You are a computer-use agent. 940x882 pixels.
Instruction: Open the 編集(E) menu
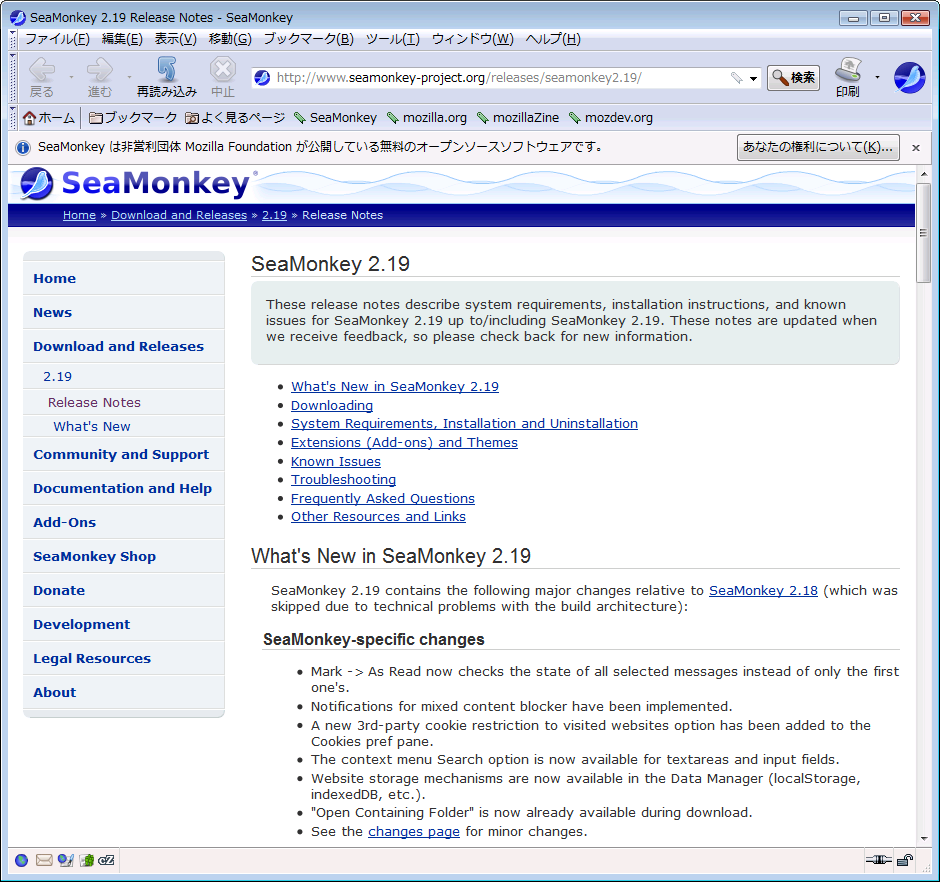[x=122, y=40]
